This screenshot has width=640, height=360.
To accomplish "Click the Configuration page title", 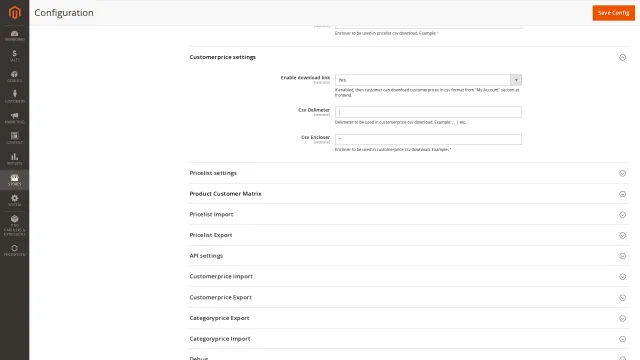I will click(64, 13).
